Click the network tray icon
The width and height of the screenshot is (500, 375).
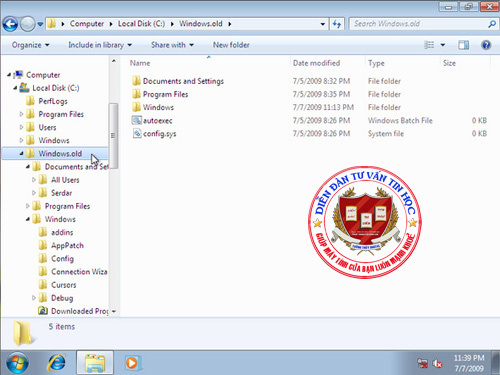point(422,363)
